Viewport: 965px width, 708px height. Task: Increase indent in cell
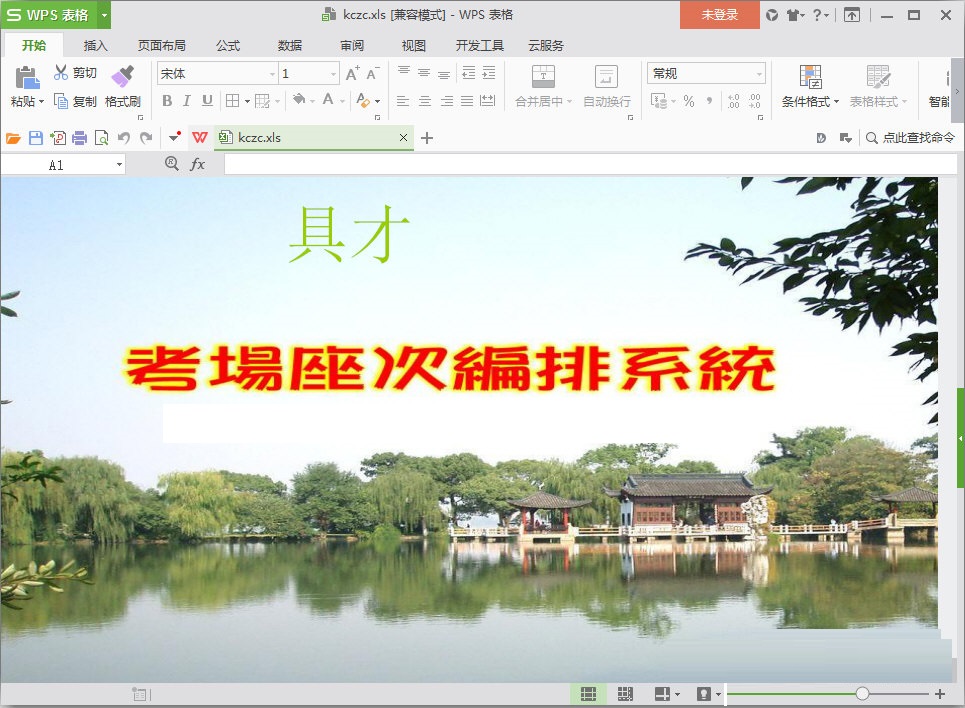coord(489,73)
